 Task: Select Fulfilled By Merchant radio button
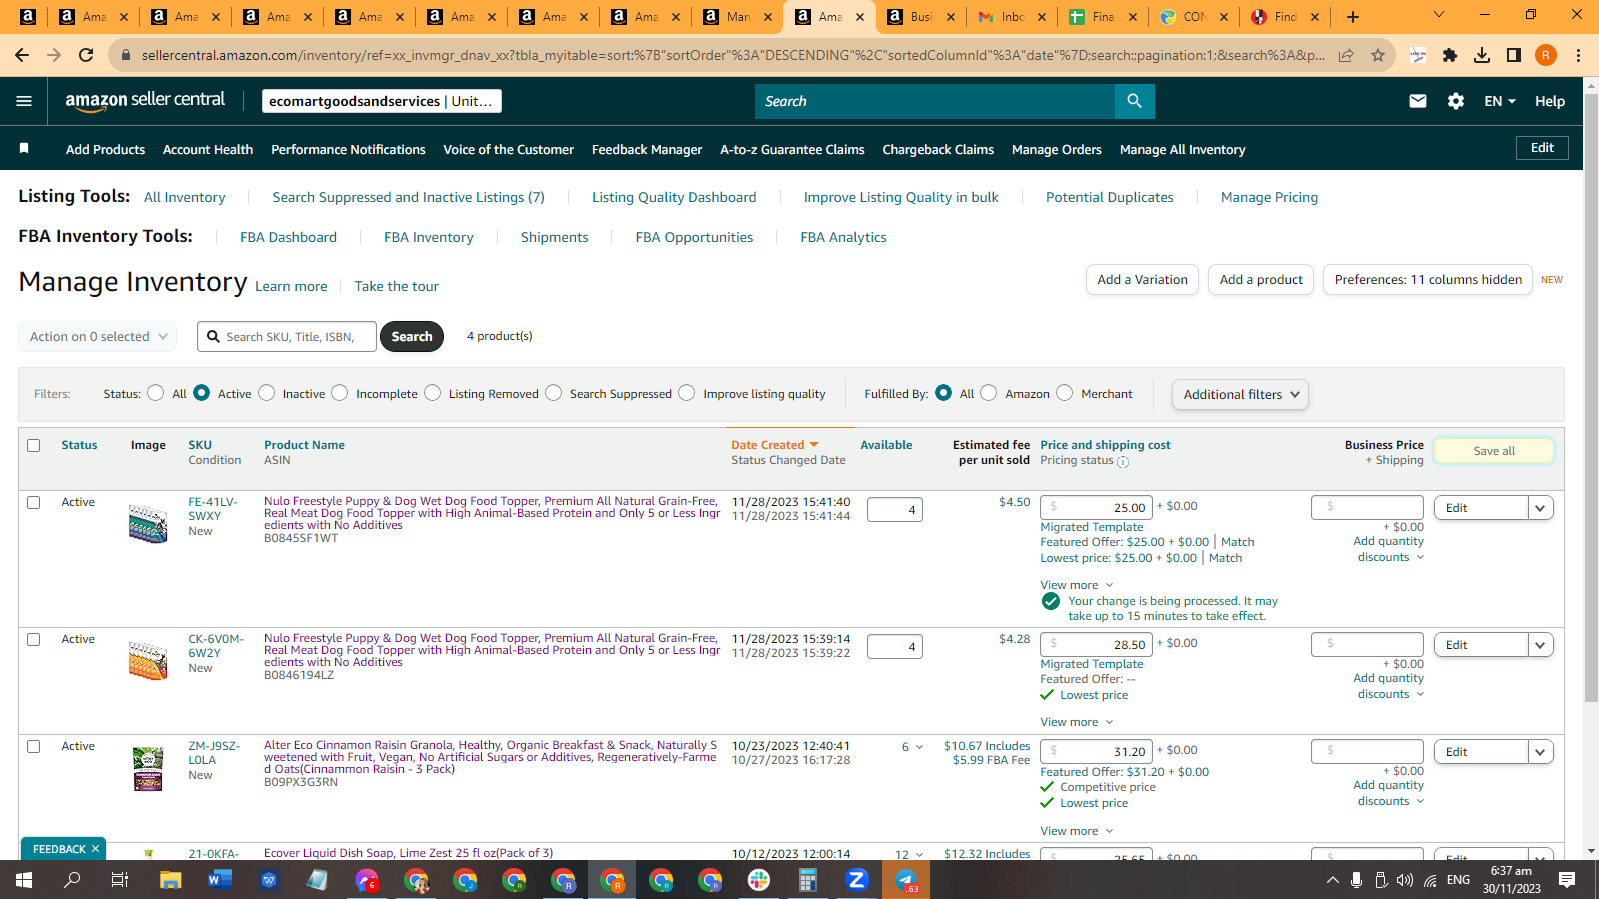(x=1065, y=393)
